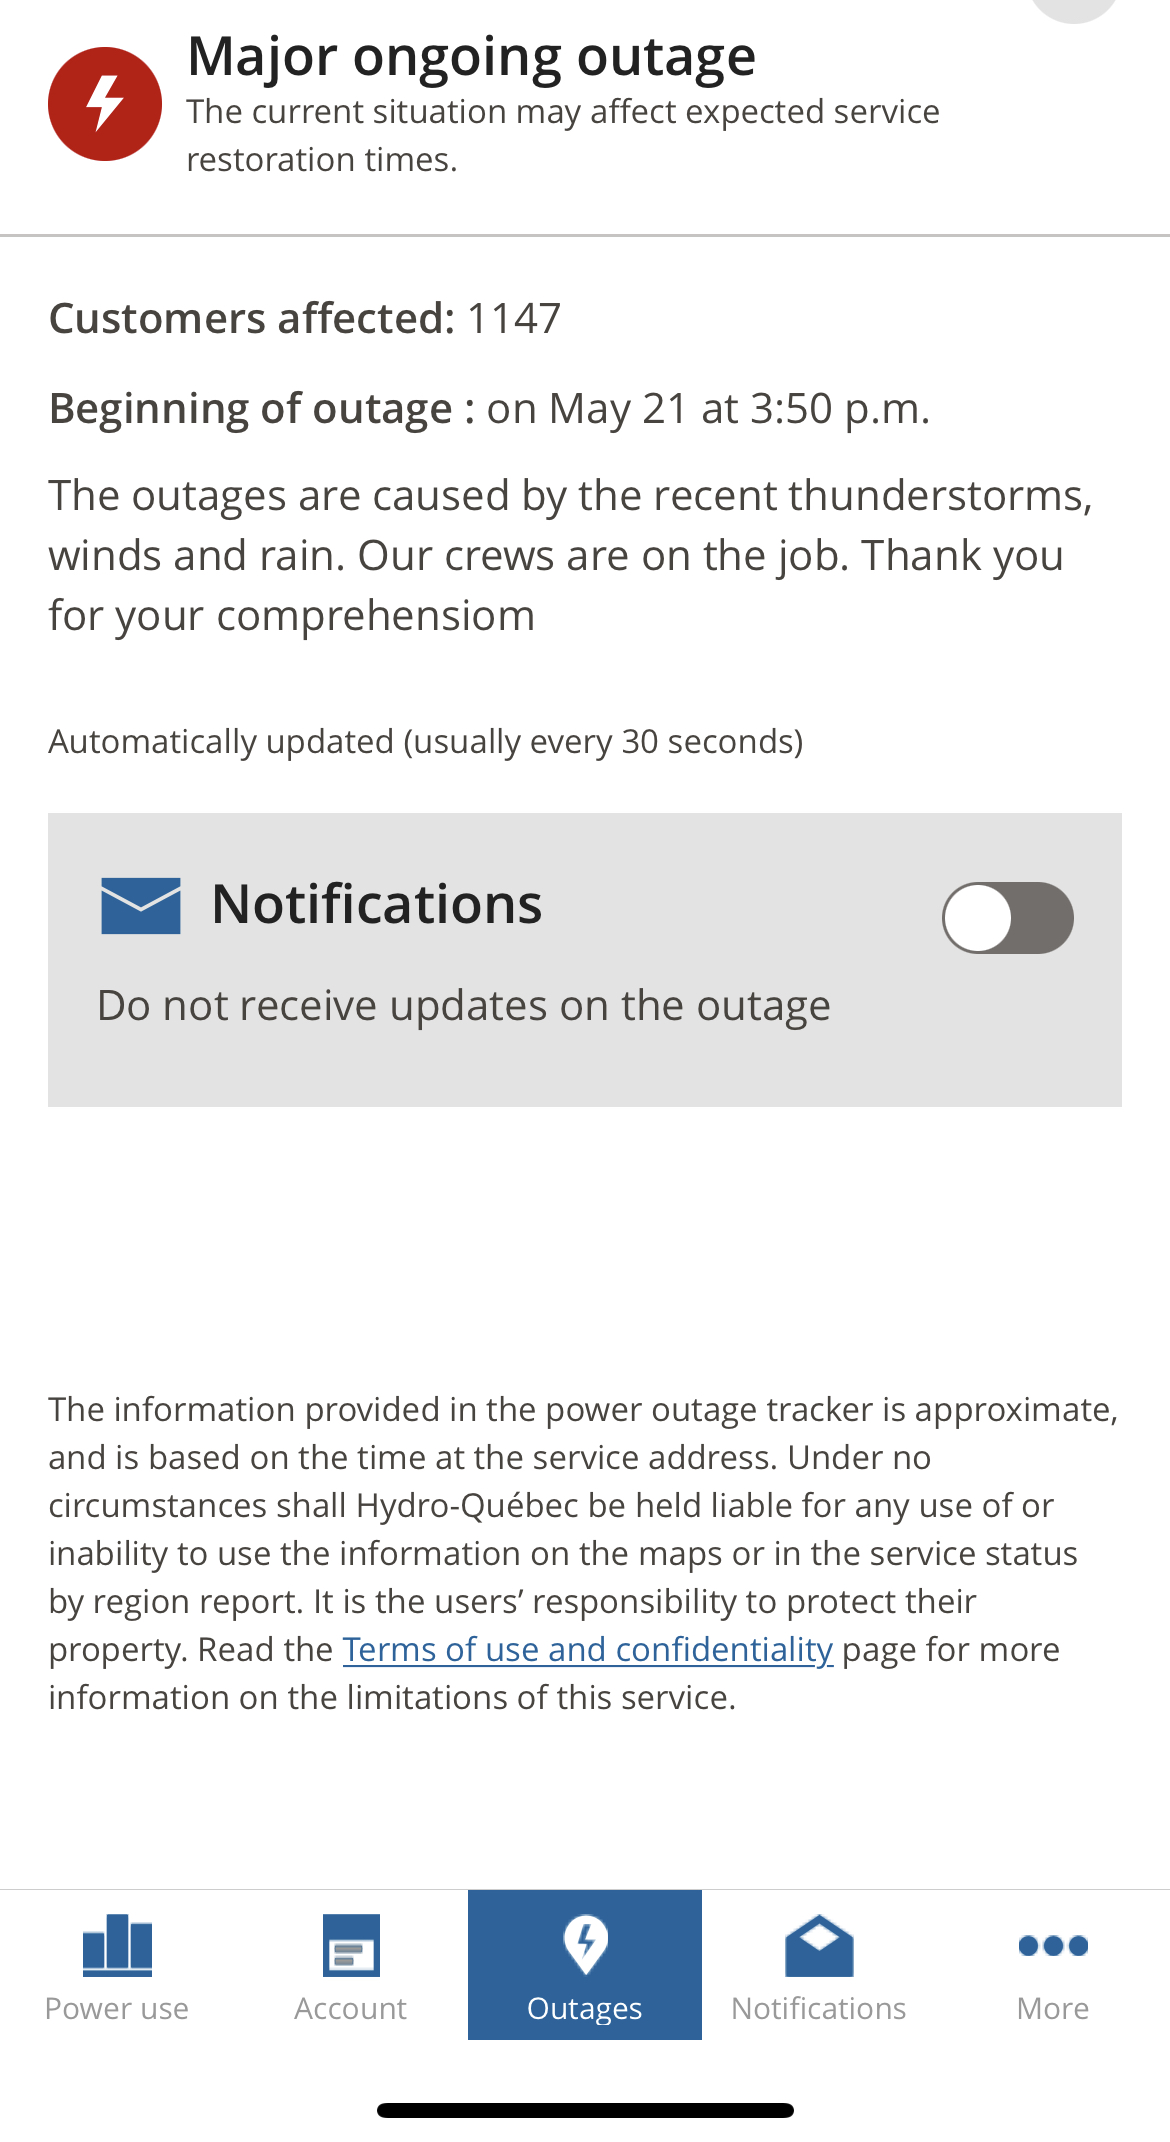Open the More tab label
1170x2142 pixels.
(x=1053, y=2009)
